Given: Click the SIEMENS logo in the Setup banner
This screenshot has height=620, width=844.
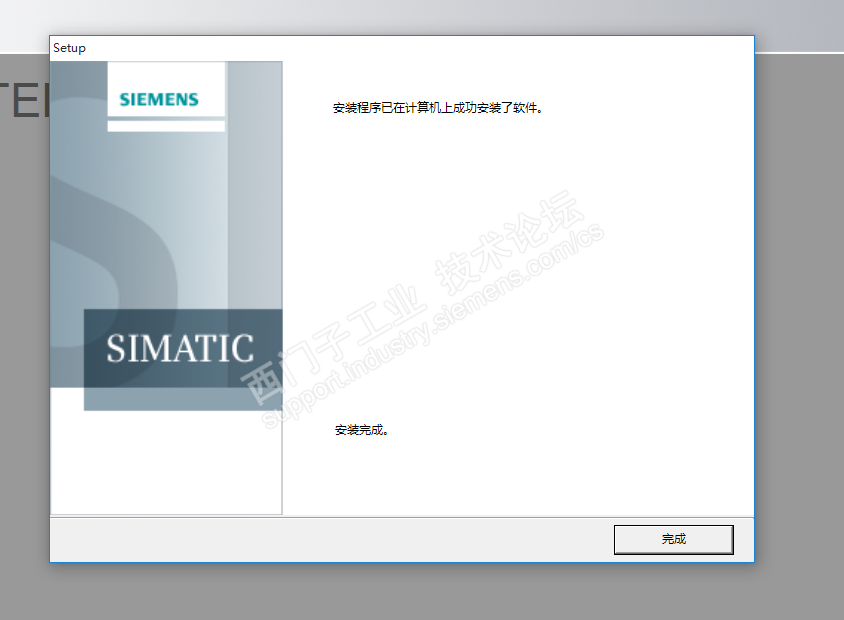Looking at the screenshot, I should tap(159, 100).
